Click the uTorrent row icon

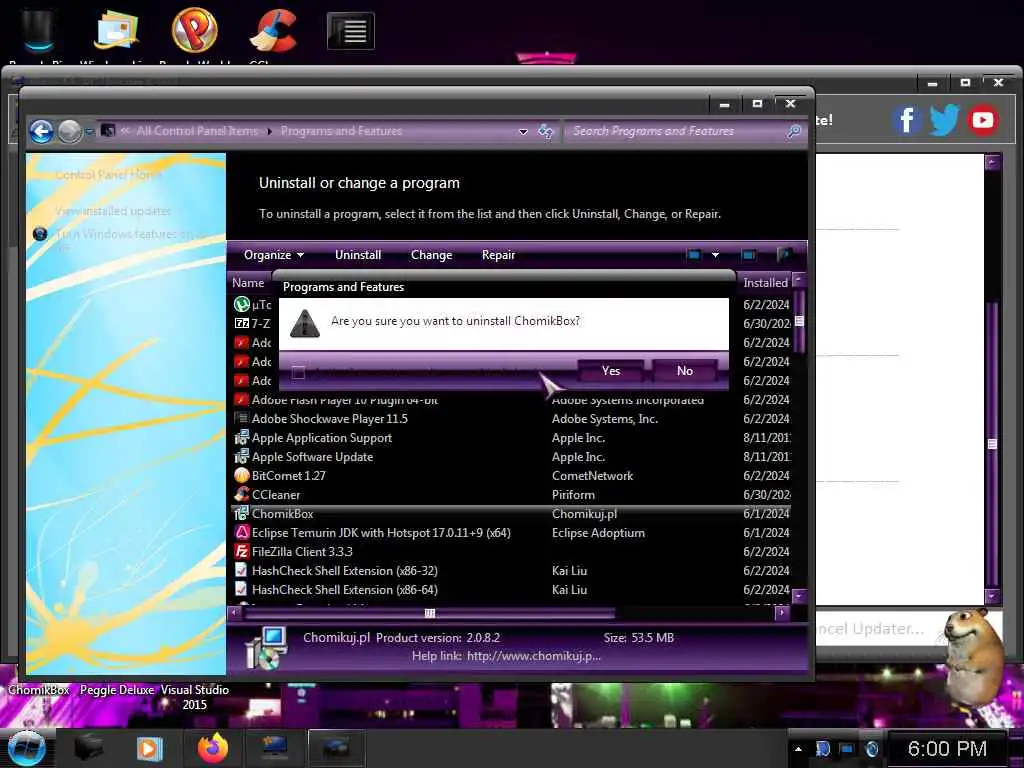pos(242,304)
